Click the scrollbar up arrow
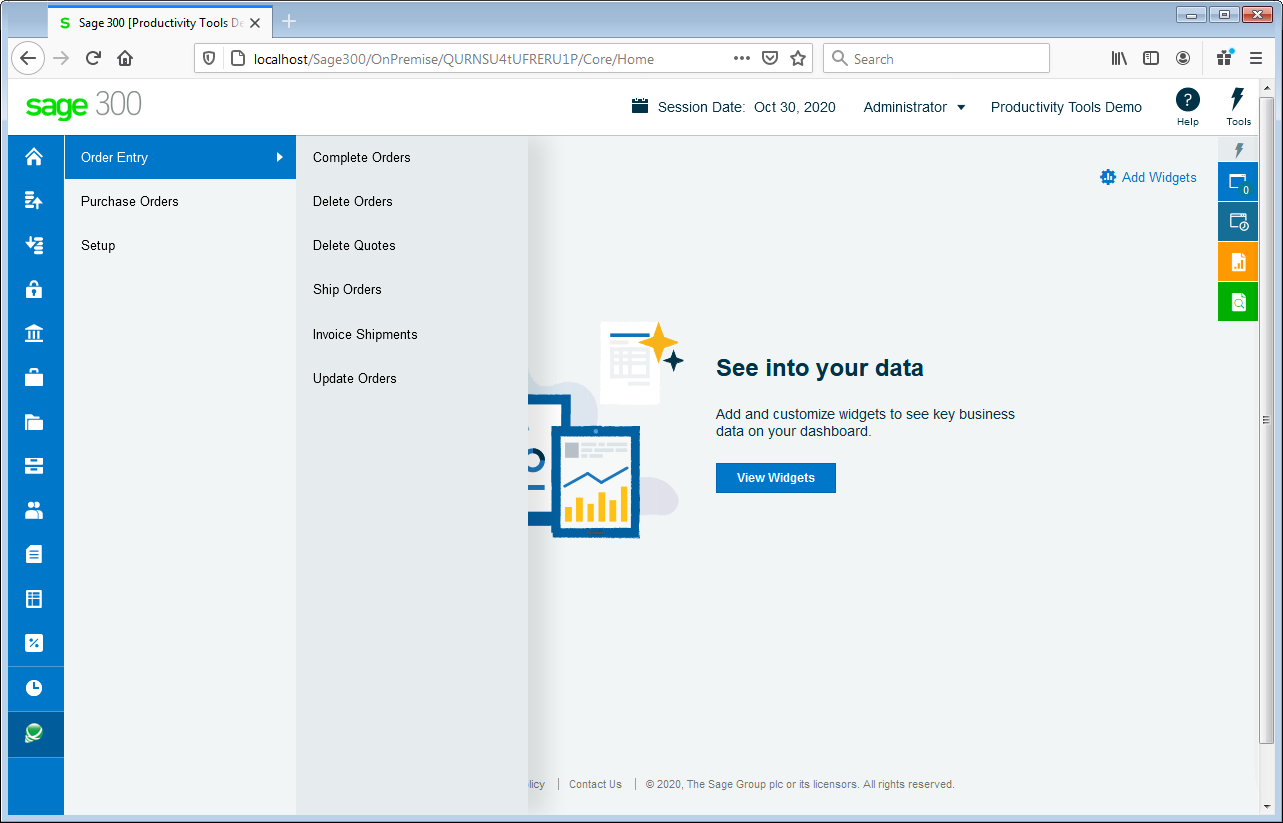1283x823 pixels. pyautogui.click(x=1266, y=89)
